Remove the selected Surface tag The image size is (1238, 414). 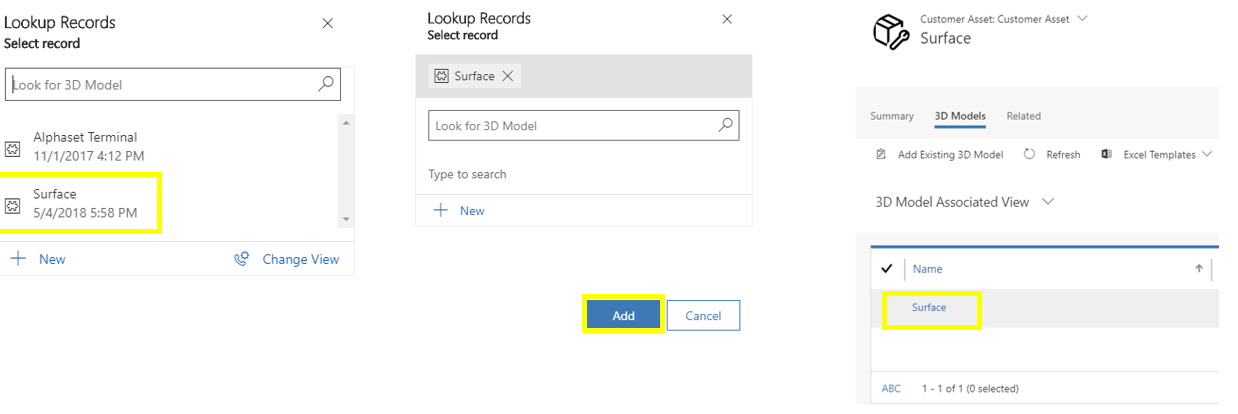[x=508, y=76]
